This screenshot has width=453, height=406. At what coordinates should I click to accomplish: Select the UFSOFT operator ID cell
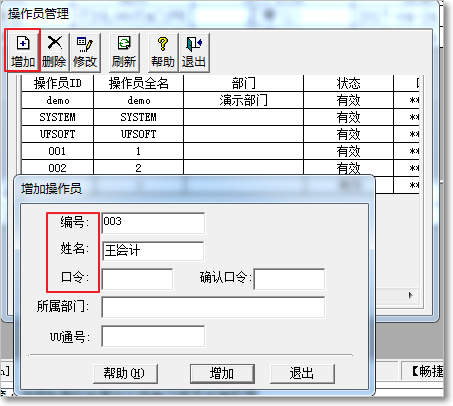click(x=58, y=134)
